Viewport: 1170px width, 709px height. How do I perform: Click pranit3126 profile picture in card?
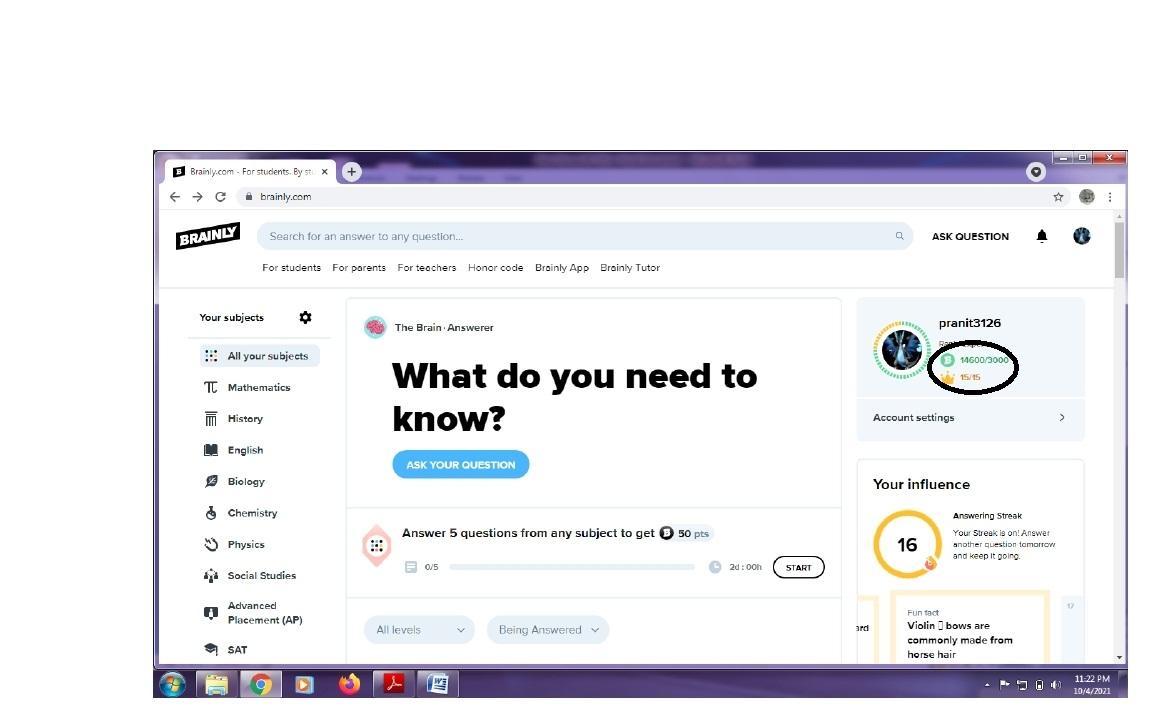[901, 349]
